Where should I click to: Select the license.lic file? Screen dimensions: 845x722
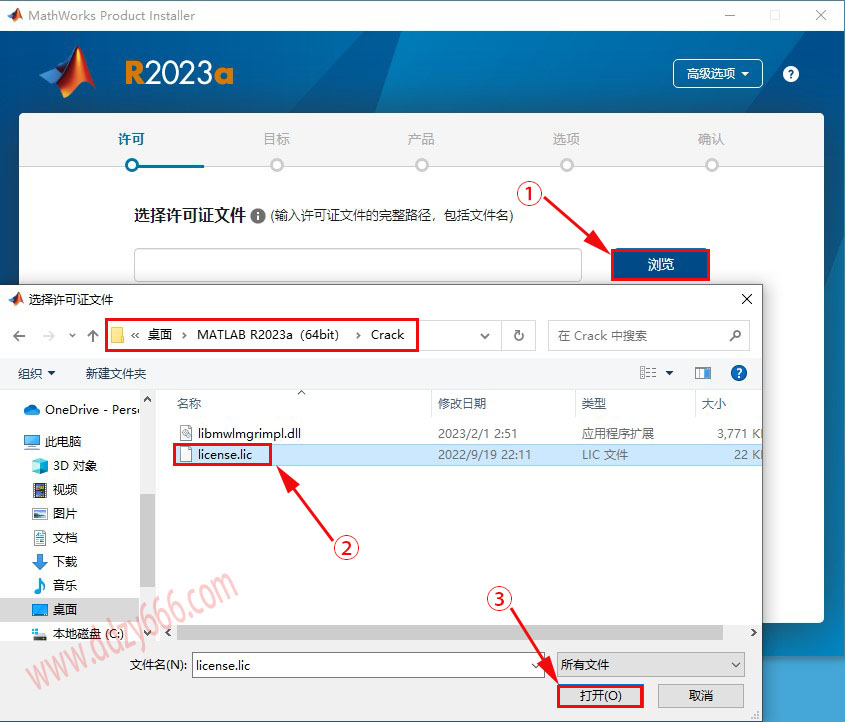pyautogui.click(x=225, y=455)
